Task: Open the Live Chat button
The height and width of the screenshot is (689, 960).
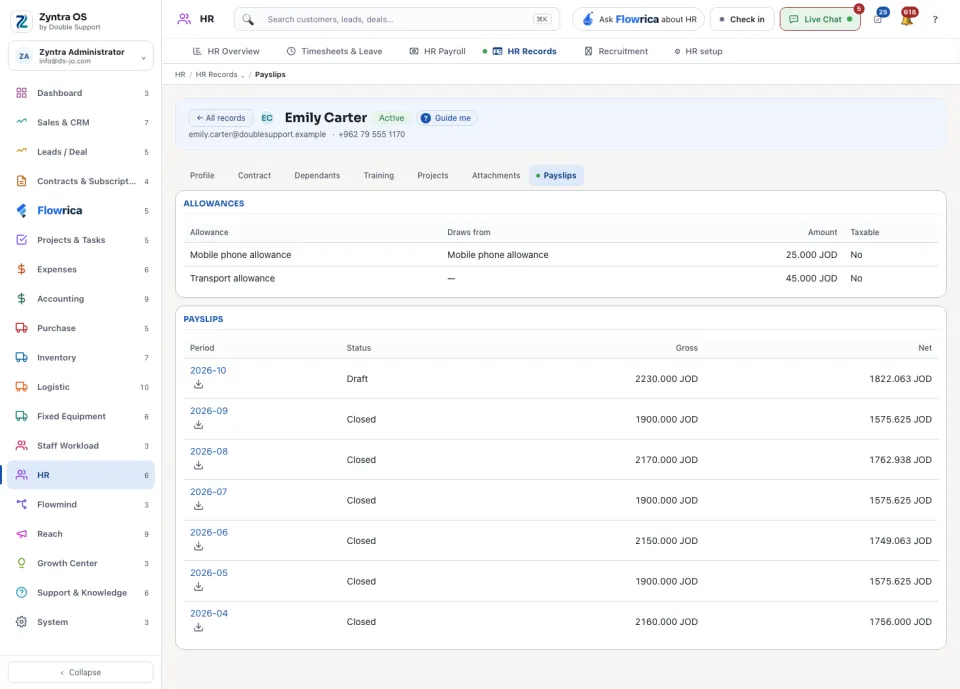Action: pyautogui.click(x=820, y=19)
